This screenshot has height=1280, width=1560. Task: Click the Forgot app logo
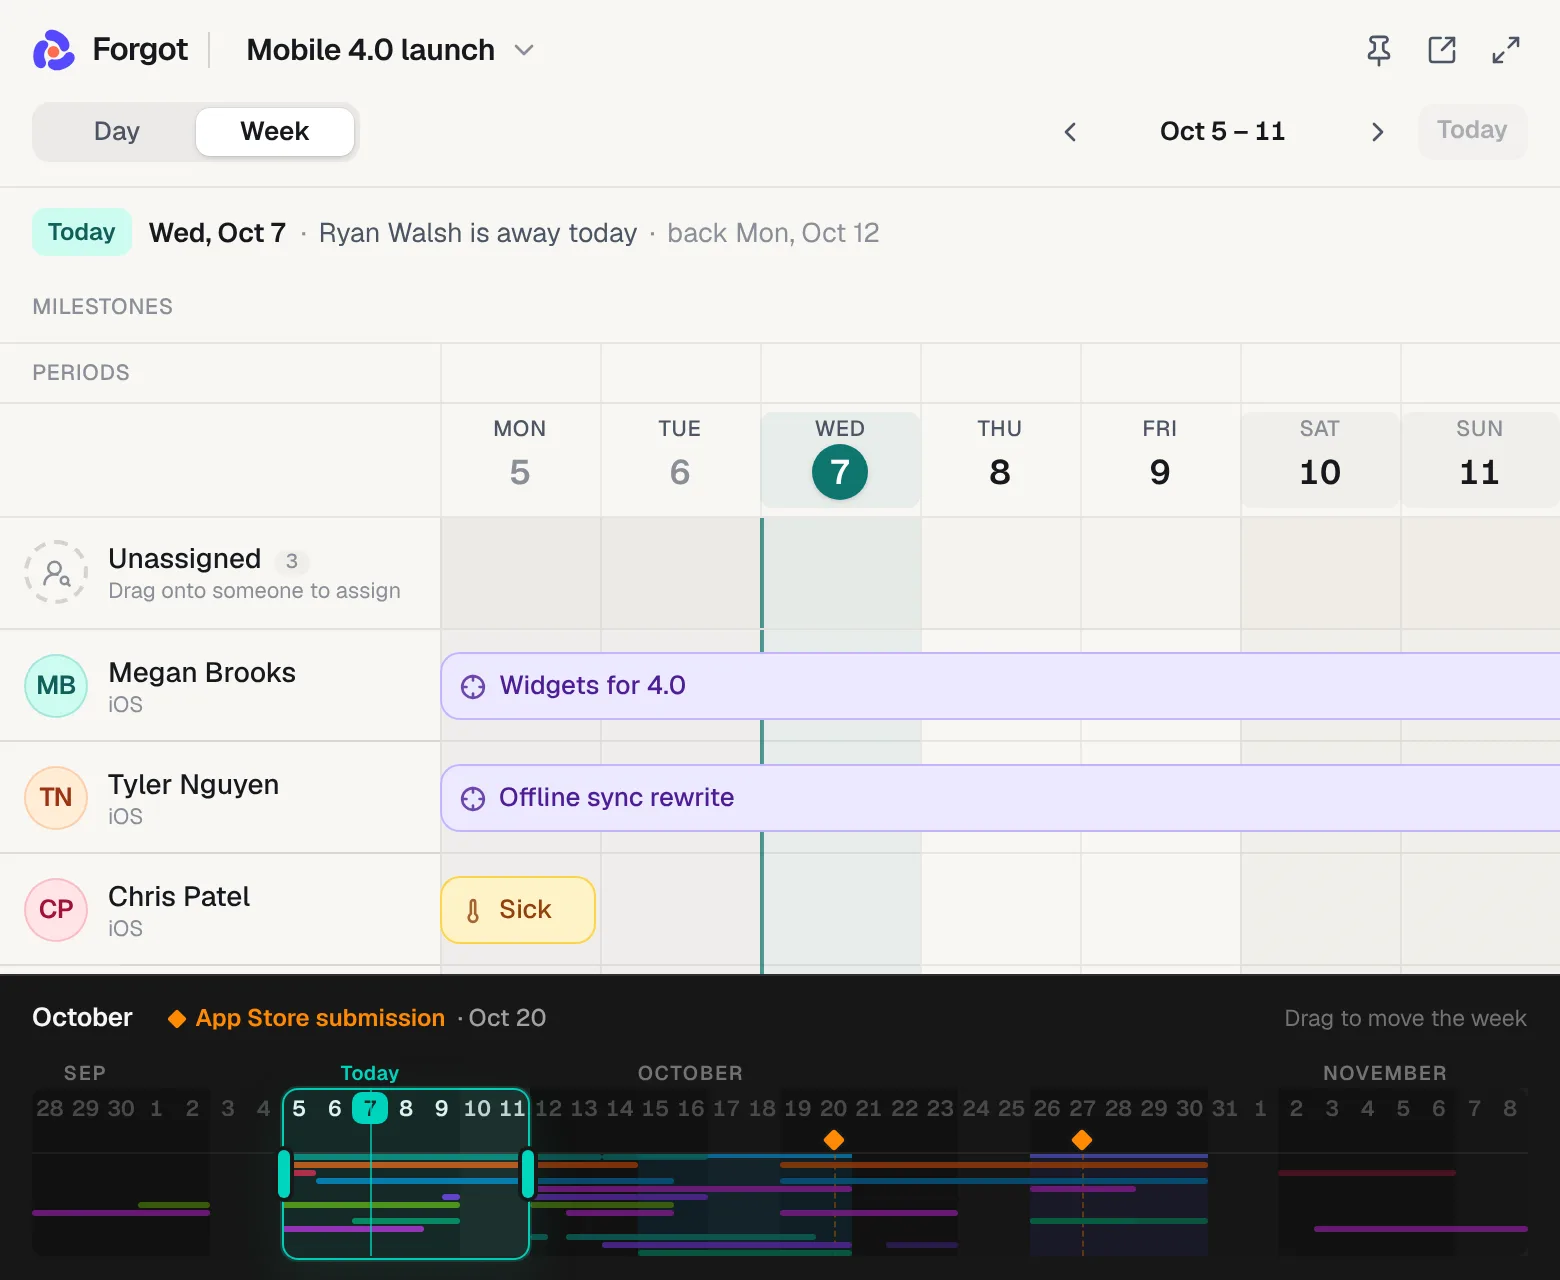pyautogui.click(x=54, y=50)
